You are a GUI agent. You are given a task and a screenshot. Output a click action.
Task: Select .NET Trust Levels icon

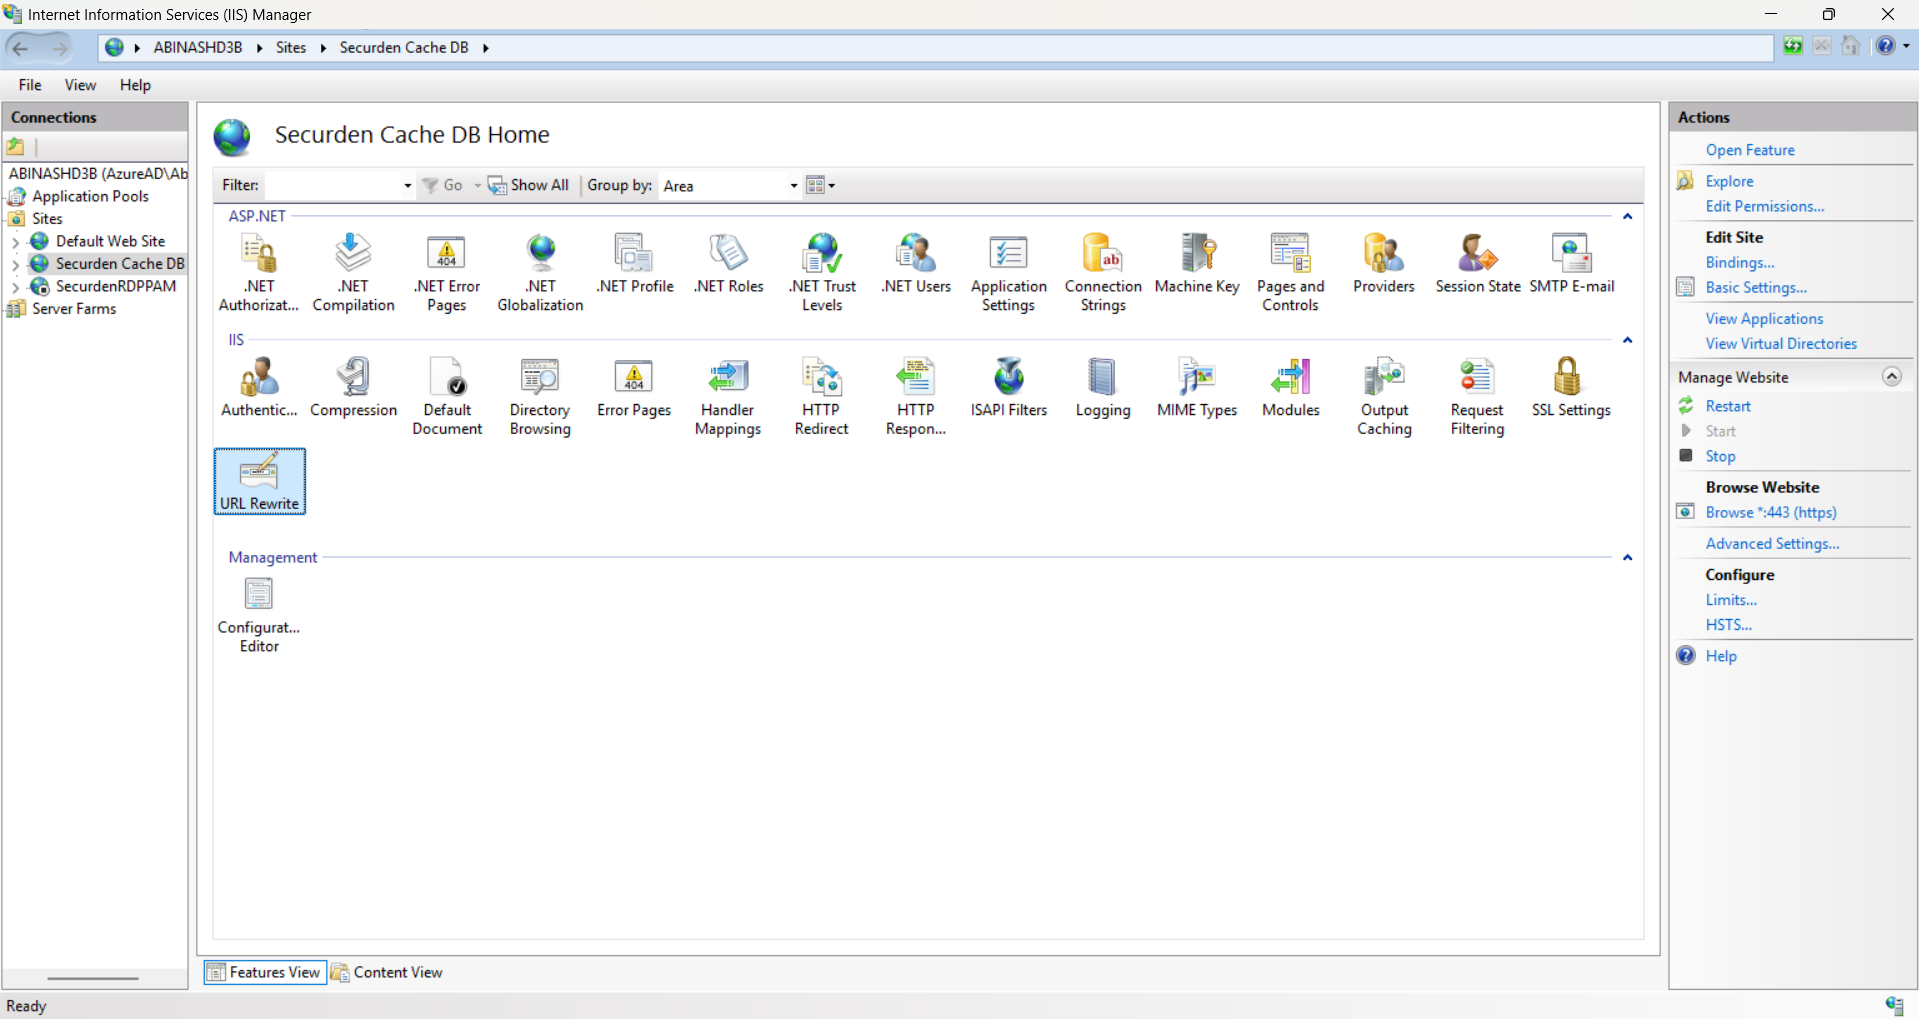(x=822, y=272)
